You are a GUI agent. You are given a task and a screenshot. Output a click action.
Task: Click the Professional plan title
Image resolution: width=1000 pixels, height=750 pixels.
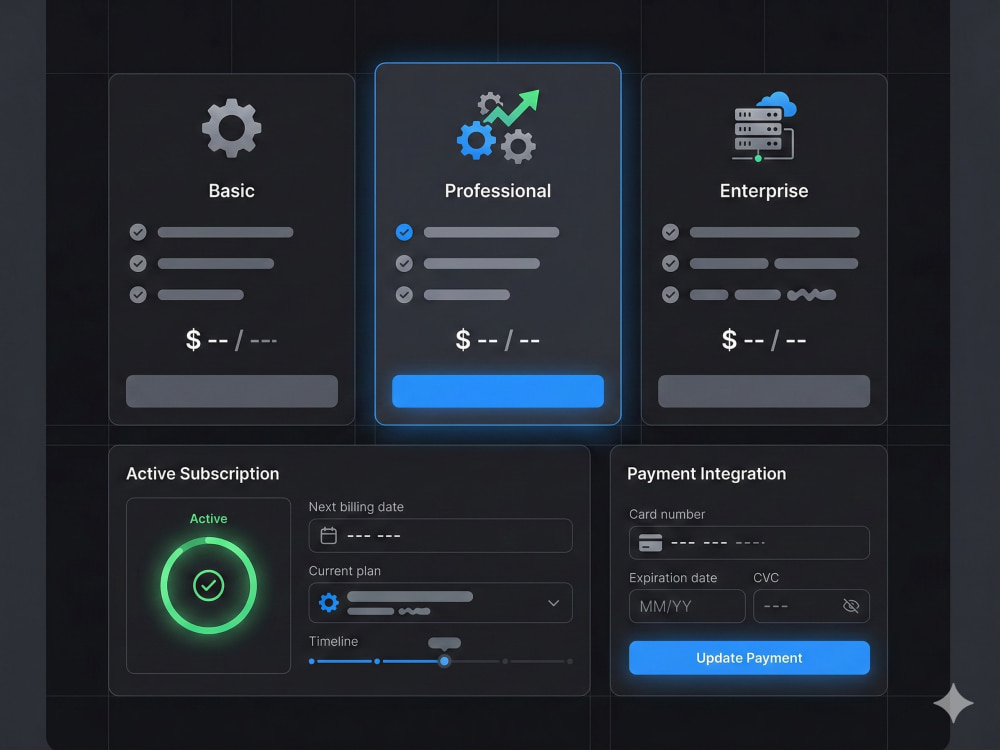pyautogui.click(x=498, y=191)
